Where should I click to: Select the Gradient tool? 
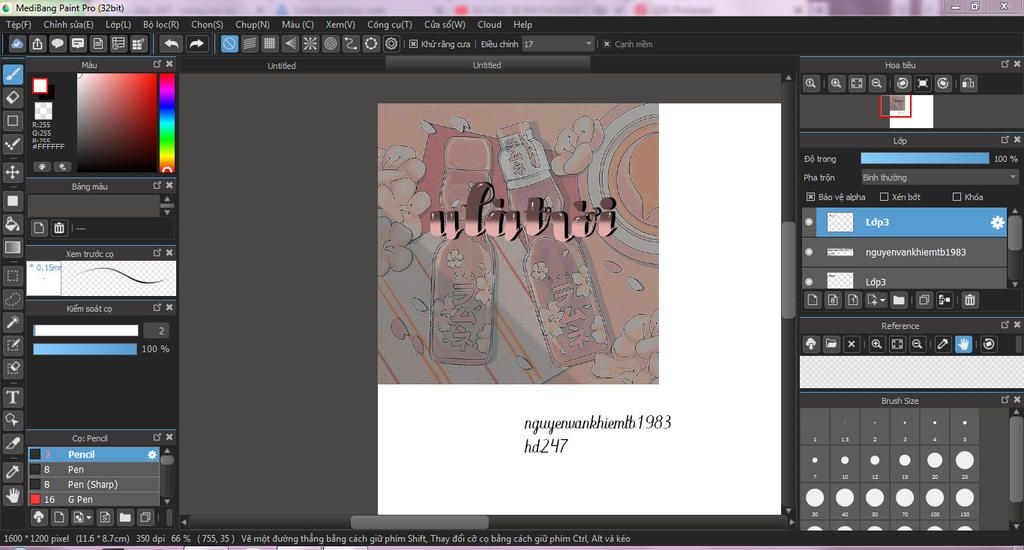[13, 247]
